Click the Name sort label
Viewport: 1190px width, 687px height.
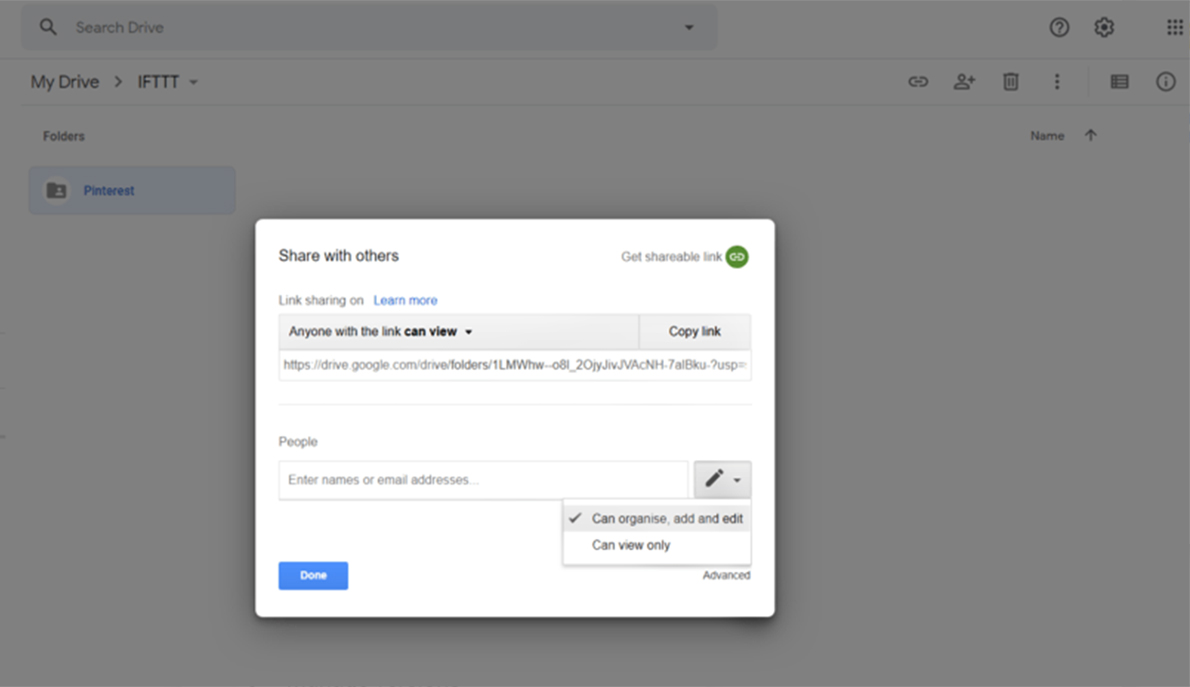click(1047, 136)
